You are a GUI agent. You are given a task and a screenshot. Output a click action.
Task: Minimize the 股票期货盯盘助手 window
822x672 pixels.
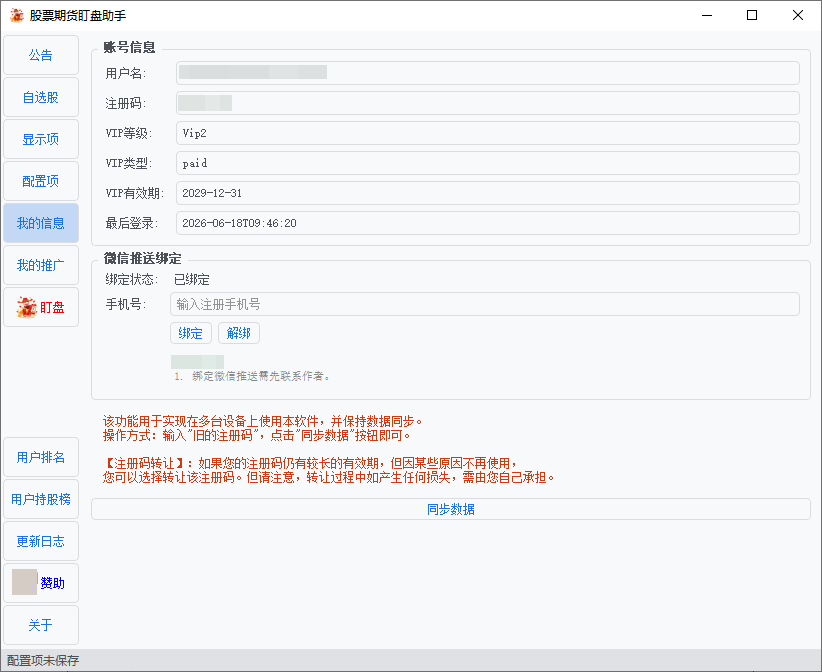click(707, 15)
